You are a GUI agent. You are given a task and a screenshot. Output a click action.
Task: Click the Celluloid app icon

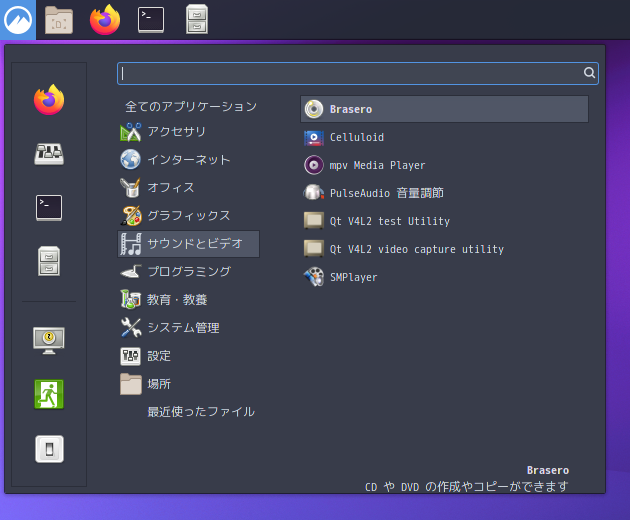(x=313, y=137)
